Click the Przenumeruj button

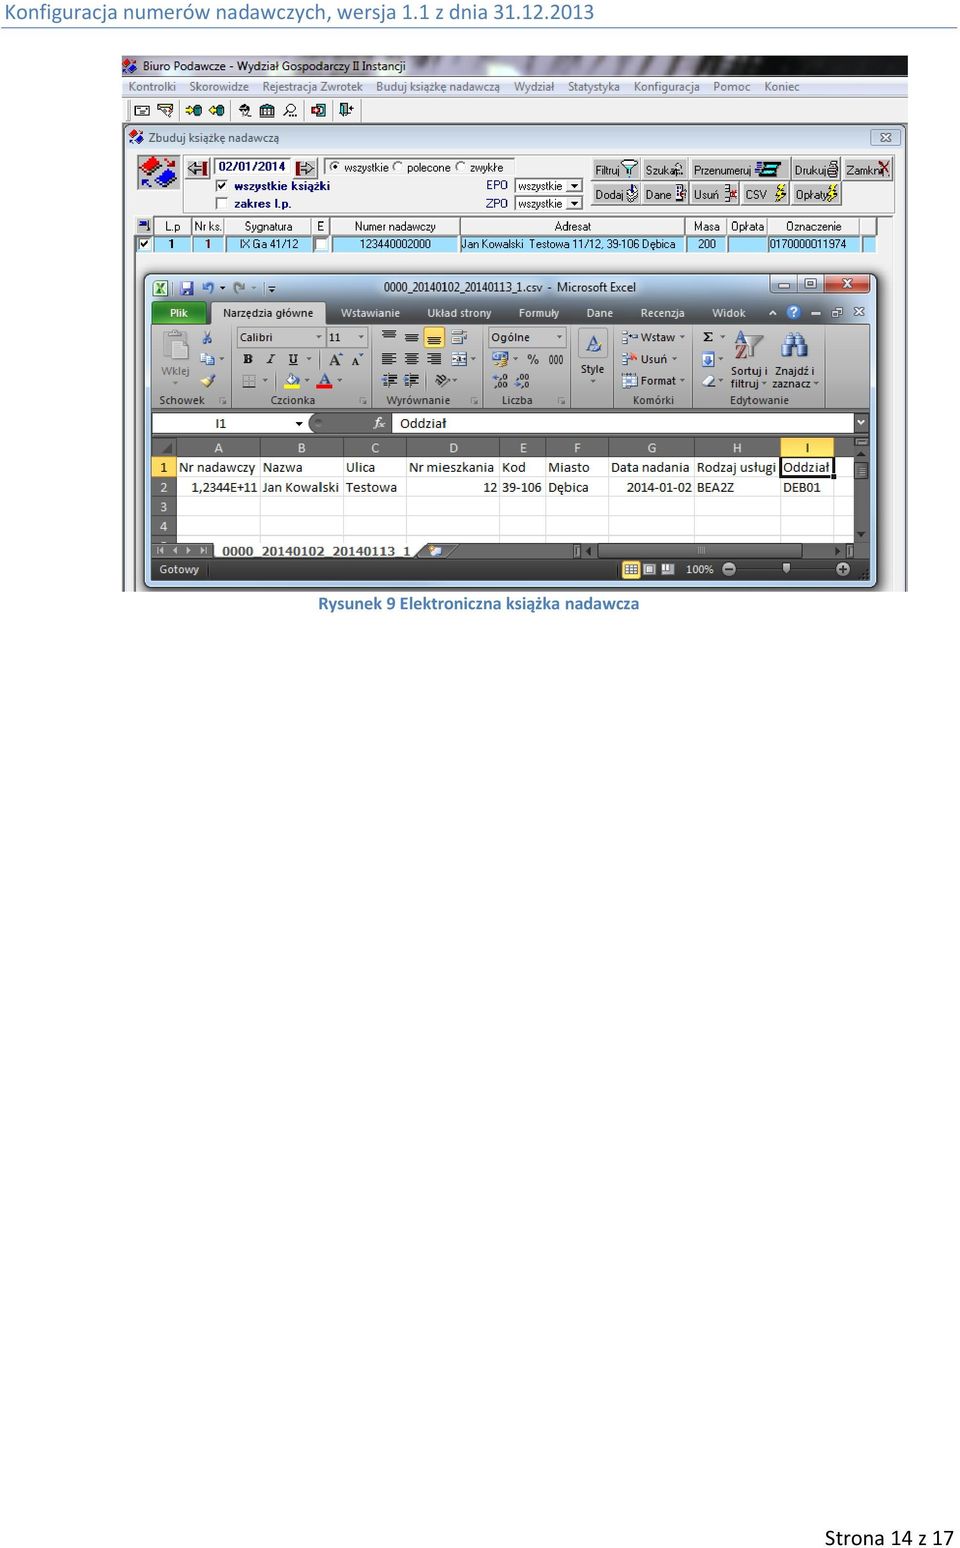(x=739, y=169)
